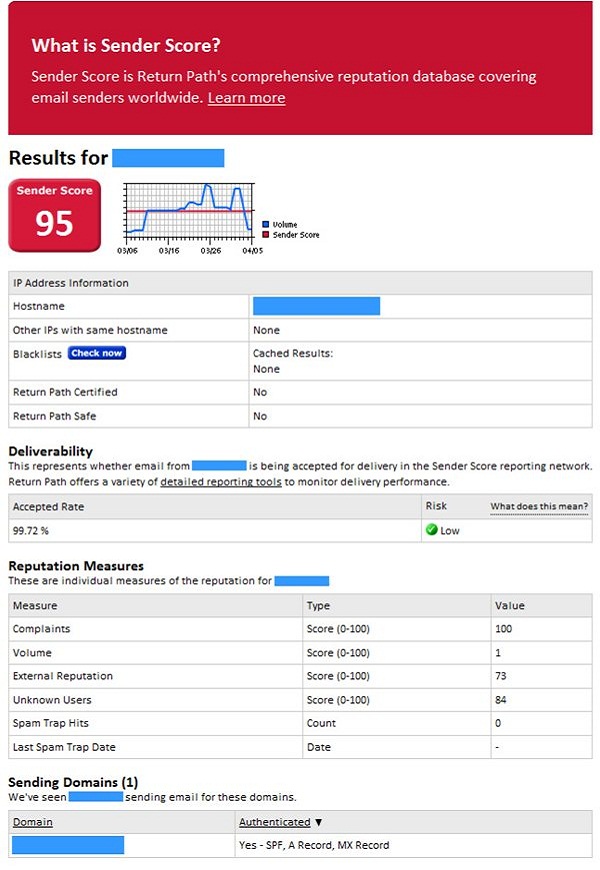Click the Sender Score 95 badge

[x=54, y=215]
